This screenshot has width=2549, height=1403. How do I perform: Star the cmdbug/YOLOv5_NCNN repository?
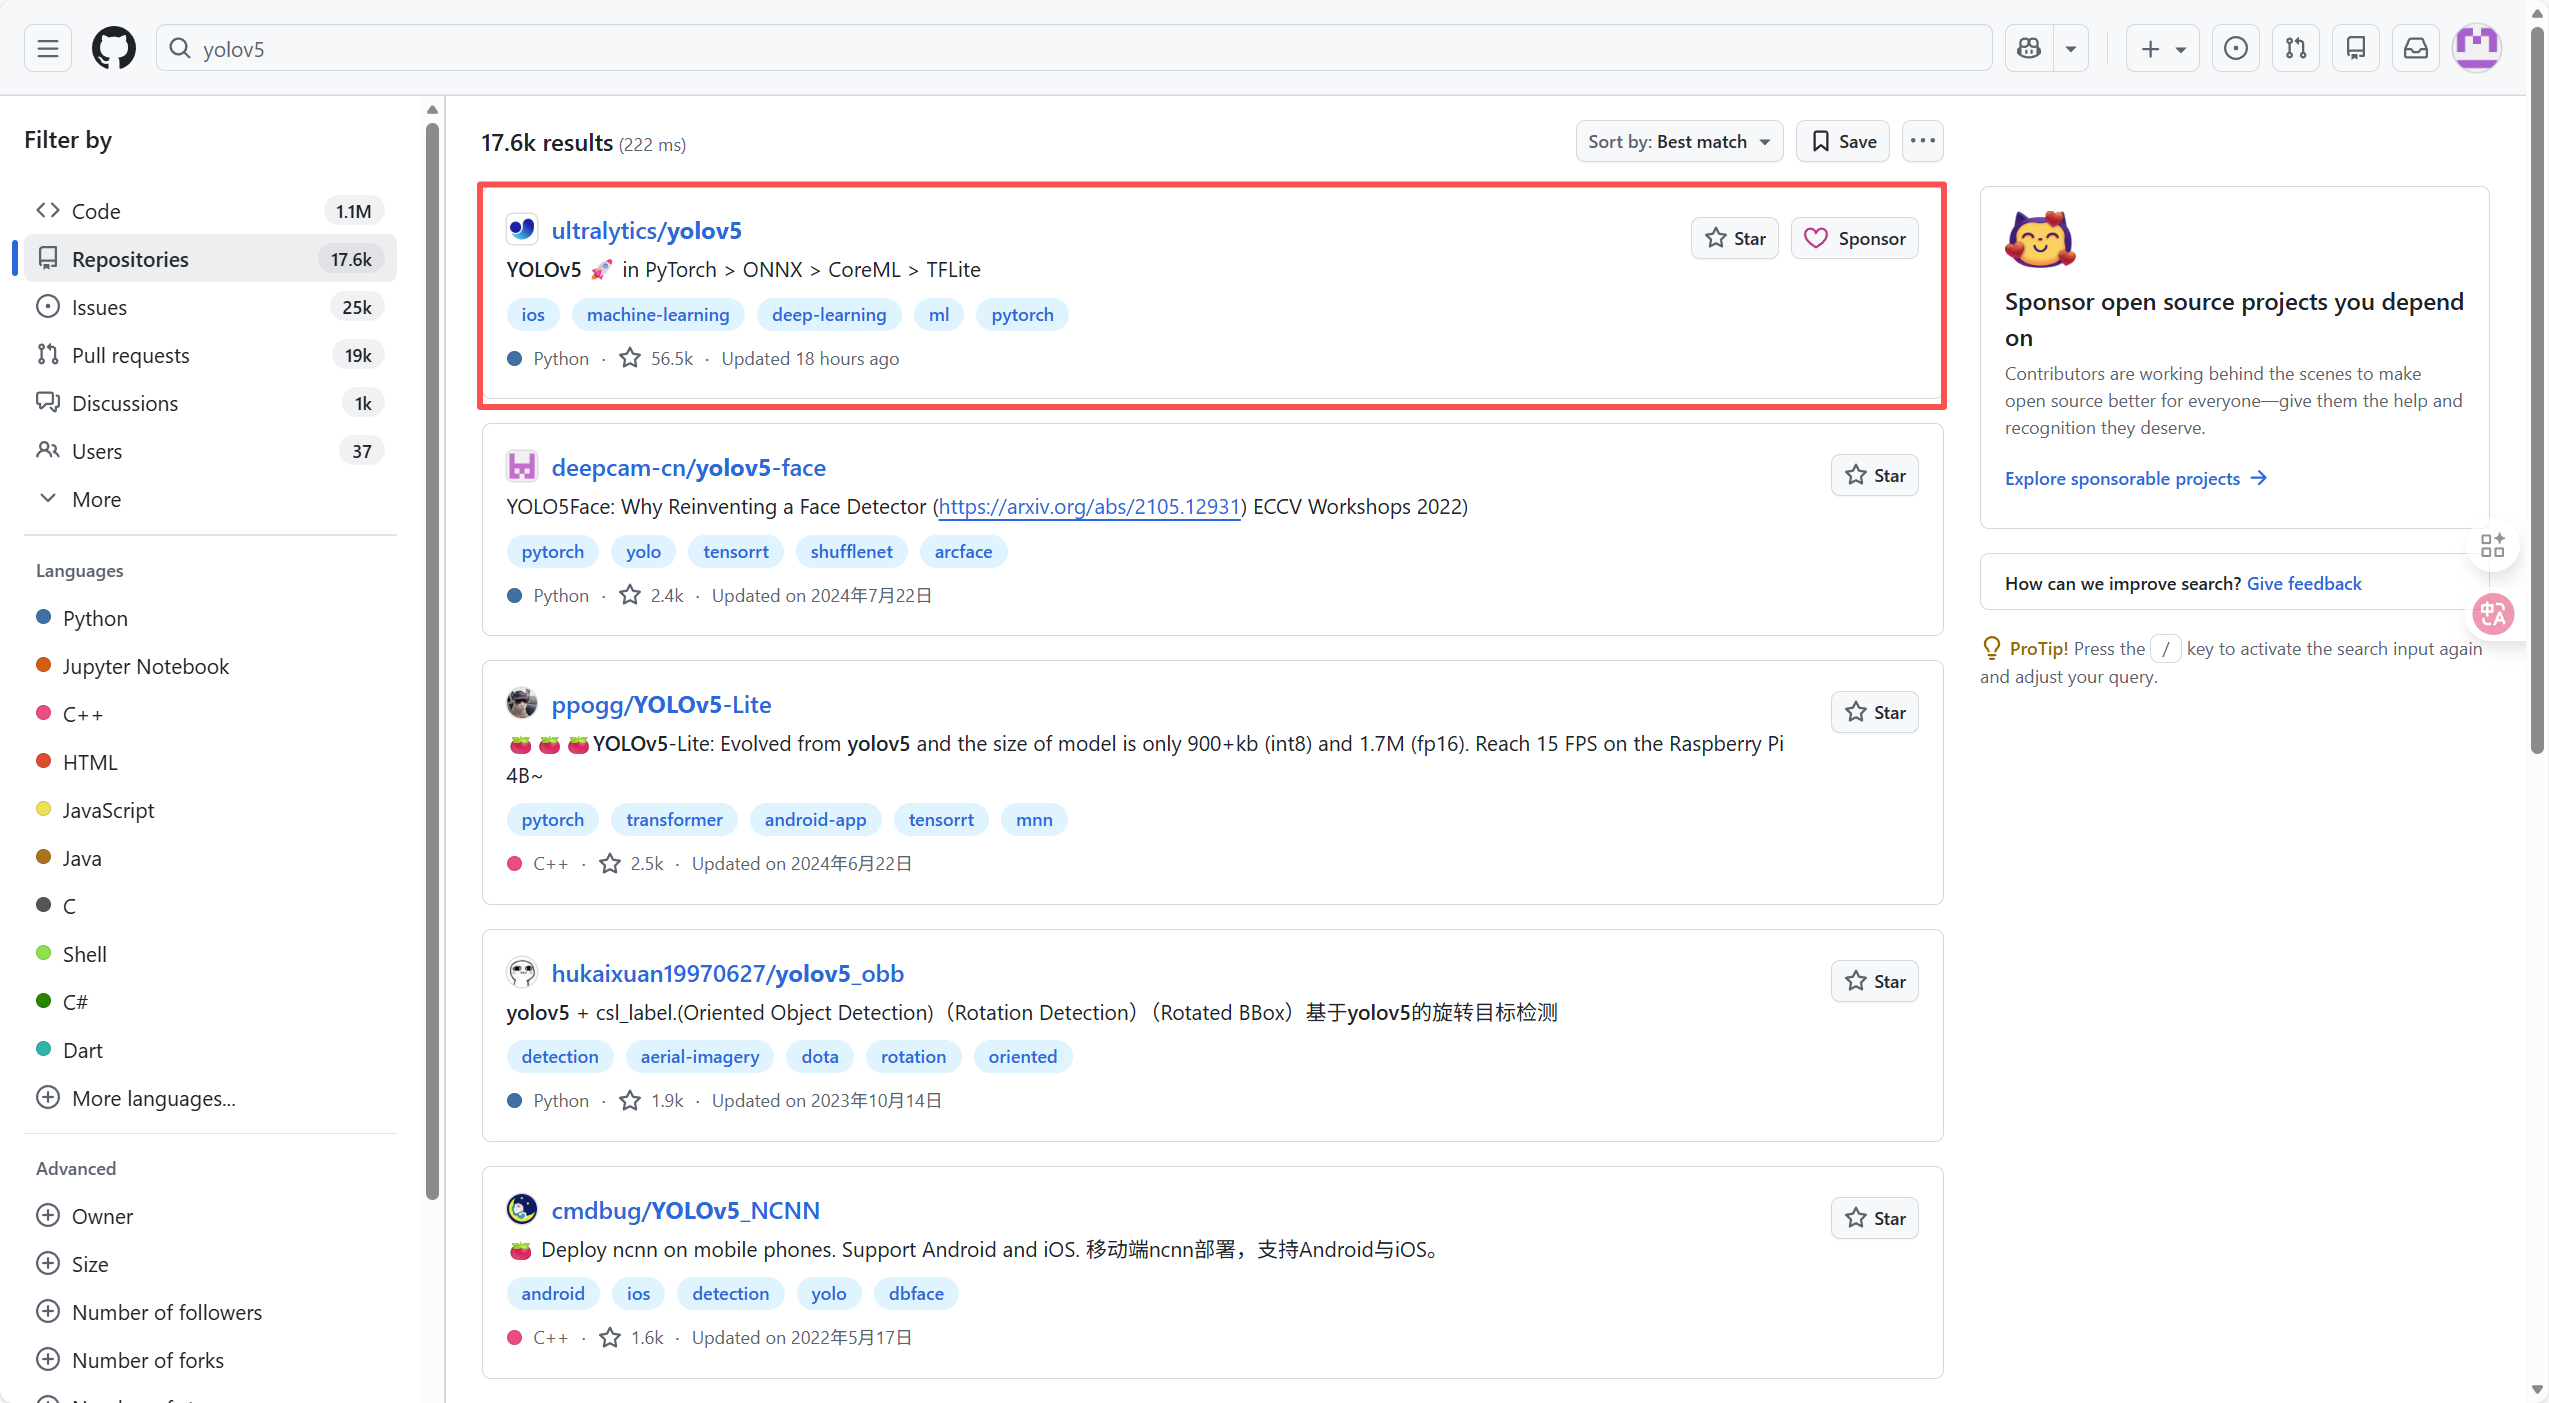tap(1875, 1218)
